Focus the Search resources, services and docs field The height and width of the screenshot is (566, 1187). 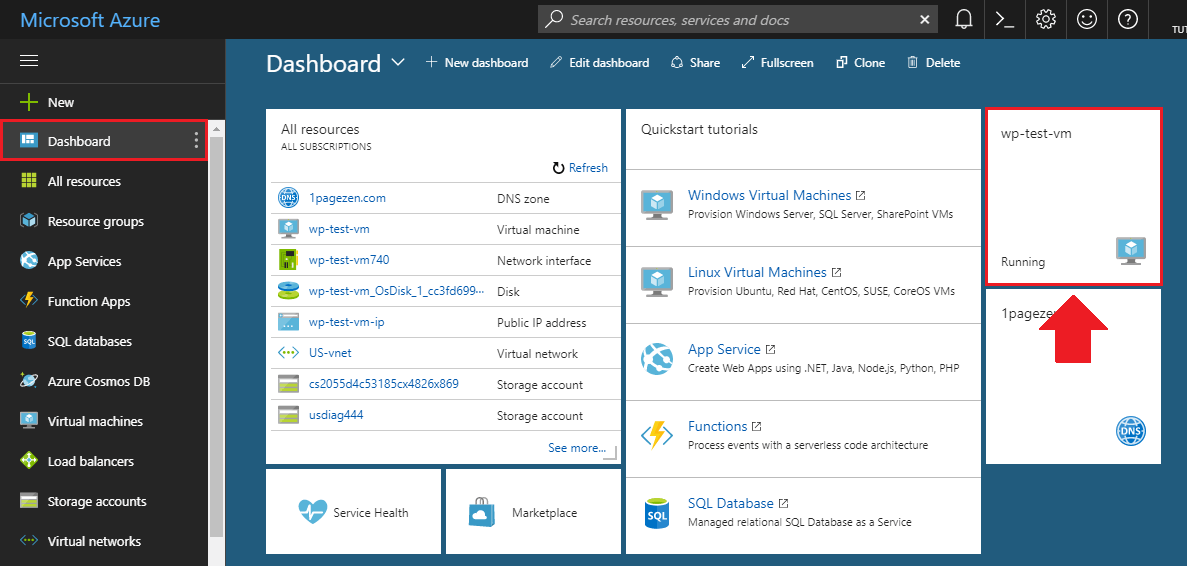point(737,20)
